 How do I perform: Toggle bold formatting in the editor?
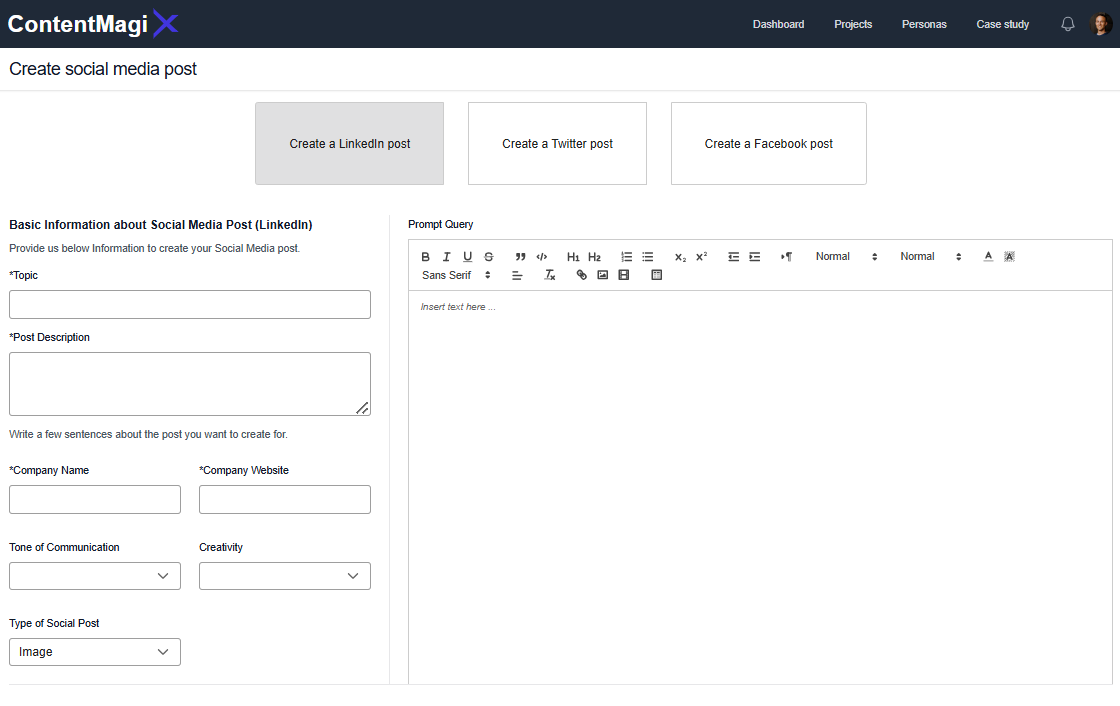(x=425, y=257)
